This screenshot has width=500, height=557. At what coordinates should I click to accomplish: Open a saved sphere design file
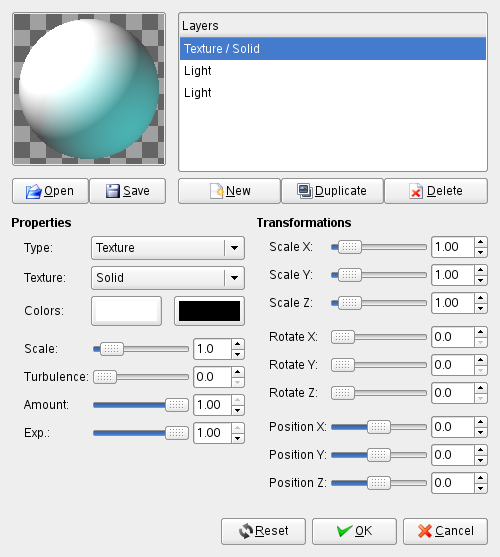(x=50, y=191)
